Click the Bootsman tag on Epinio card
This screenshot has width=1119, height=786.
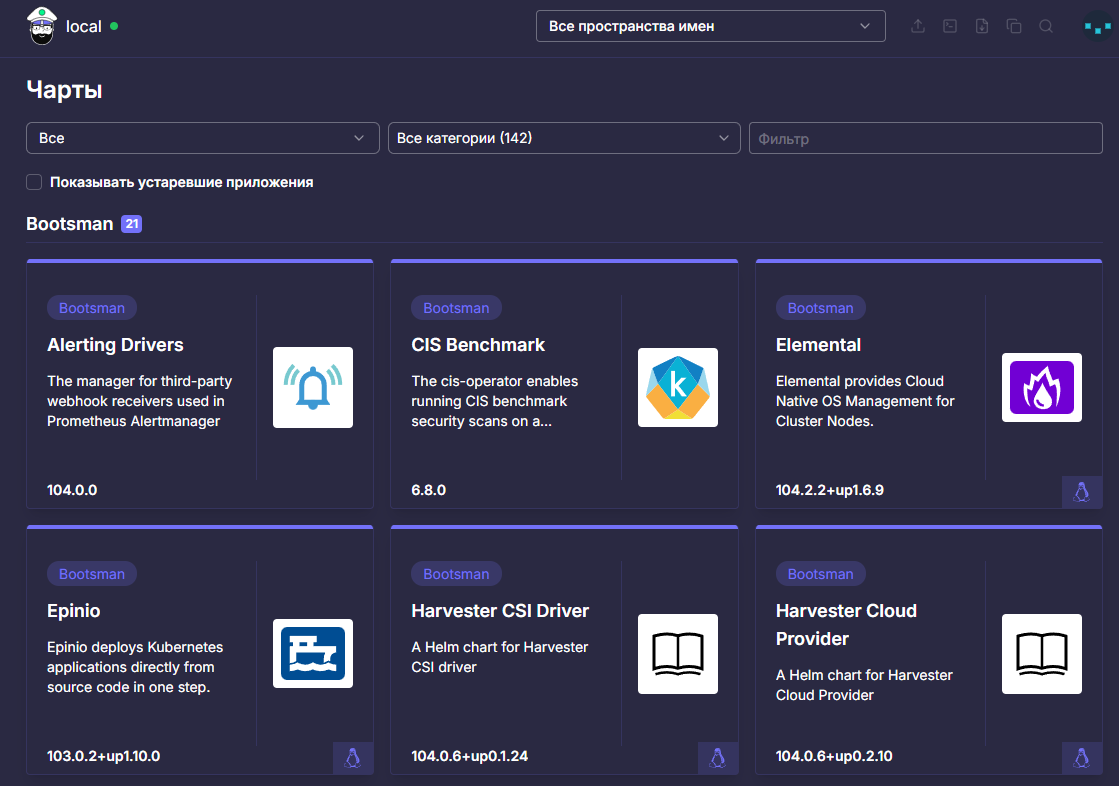click(92, 574)
